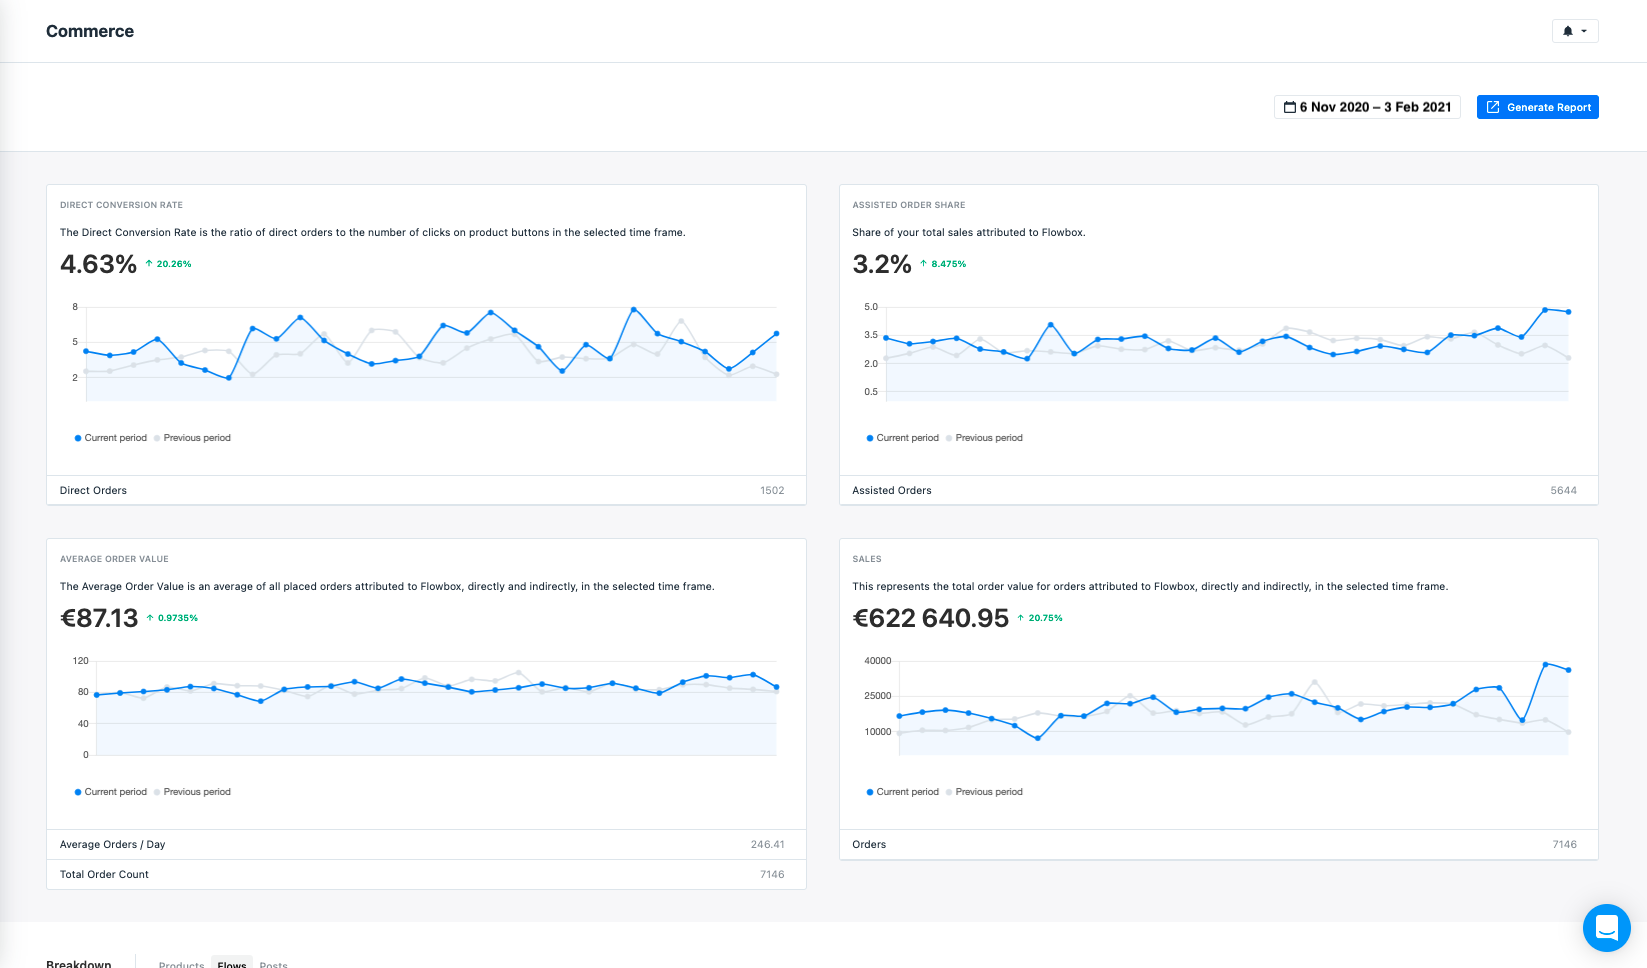
Task: Toggle Current period in Sales chart legend
Action: coord(903,792)
